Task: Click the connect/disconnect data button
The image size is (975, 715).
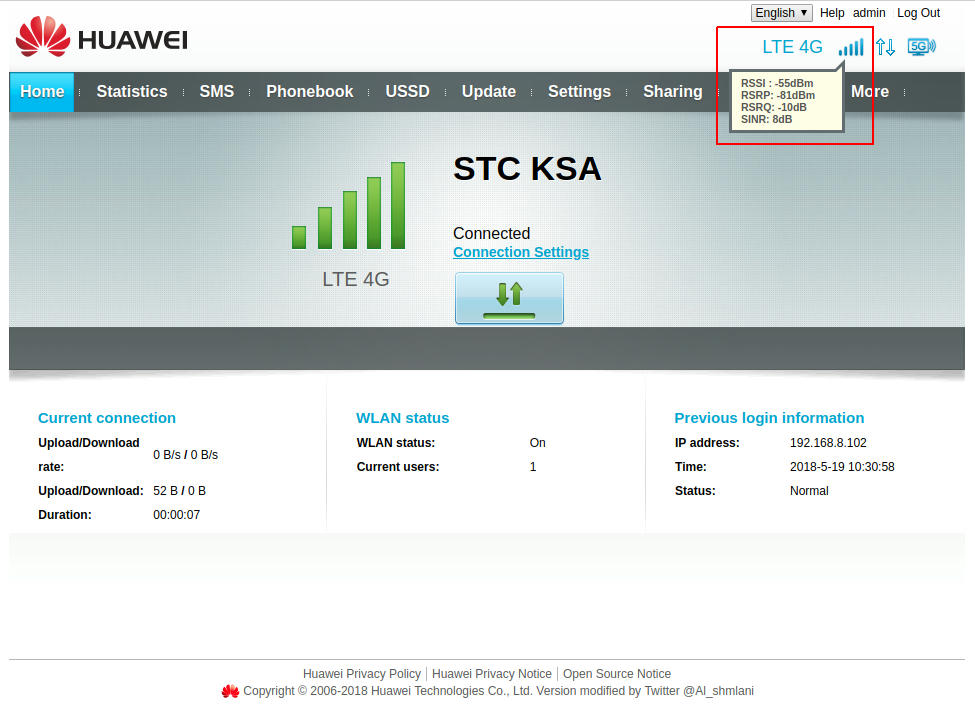Action: point(509,298)
